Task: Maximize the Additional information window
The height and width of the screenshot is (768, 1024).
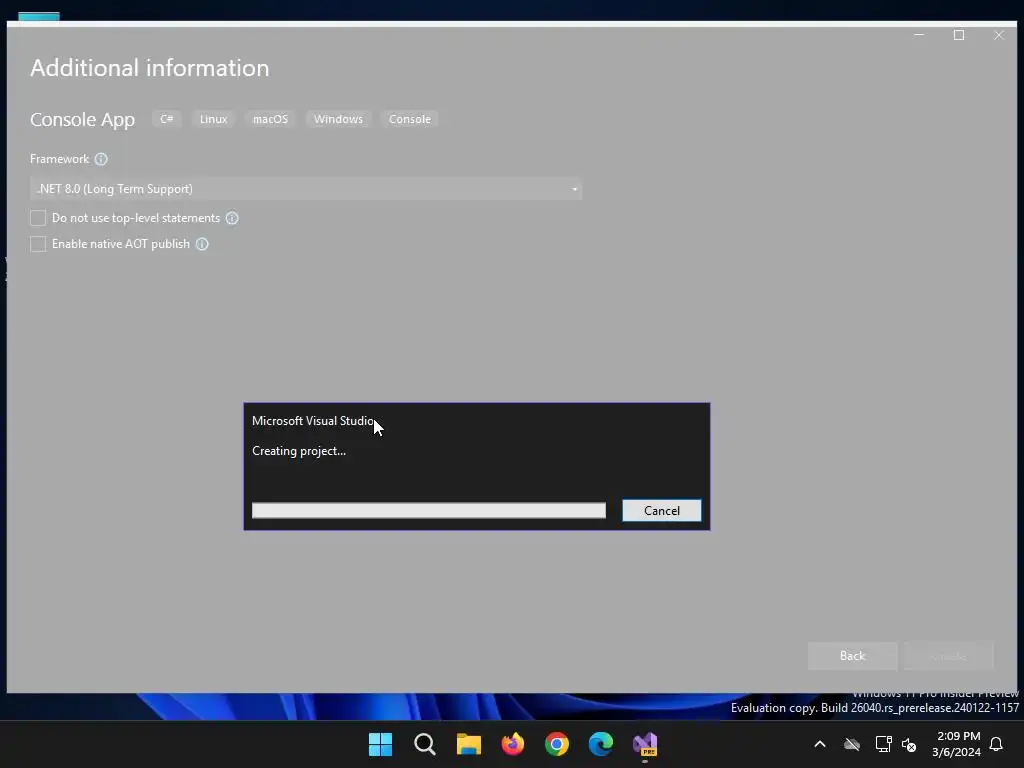Action: pos(959,35)
